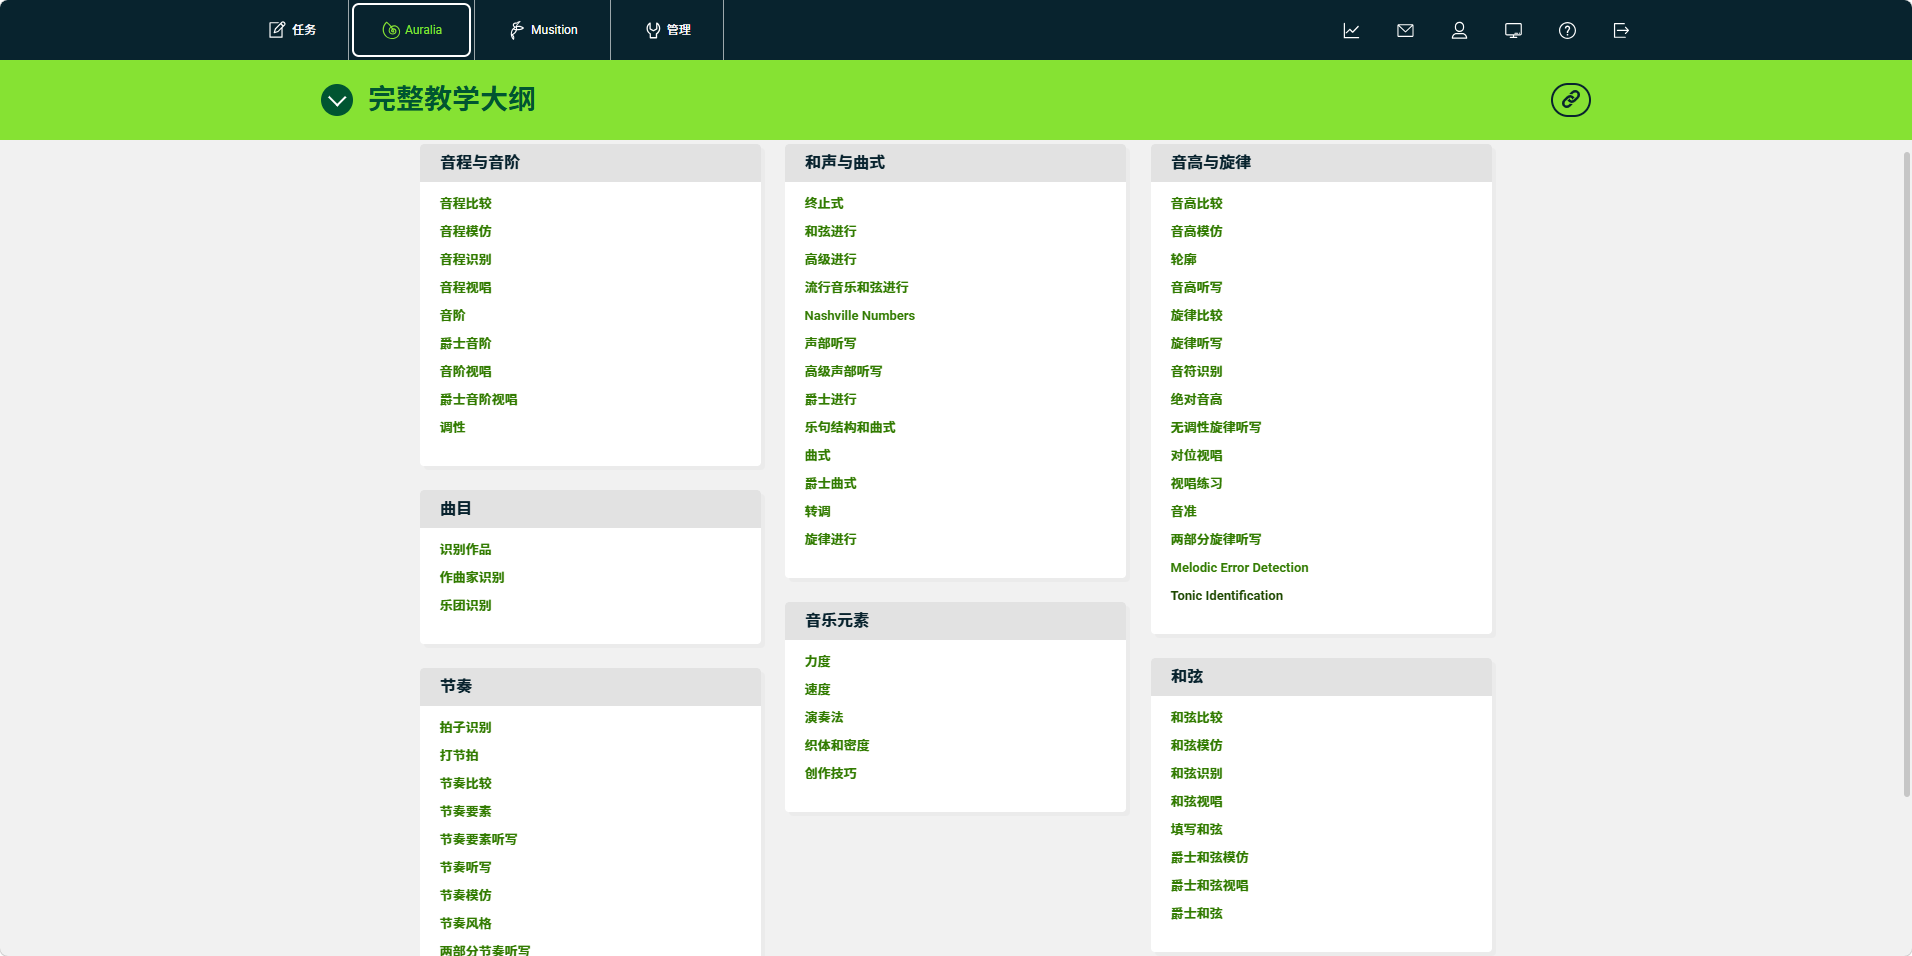1912x956 pixels.
Task: Open the mail messages icon
Action: tap(1405, 30)
